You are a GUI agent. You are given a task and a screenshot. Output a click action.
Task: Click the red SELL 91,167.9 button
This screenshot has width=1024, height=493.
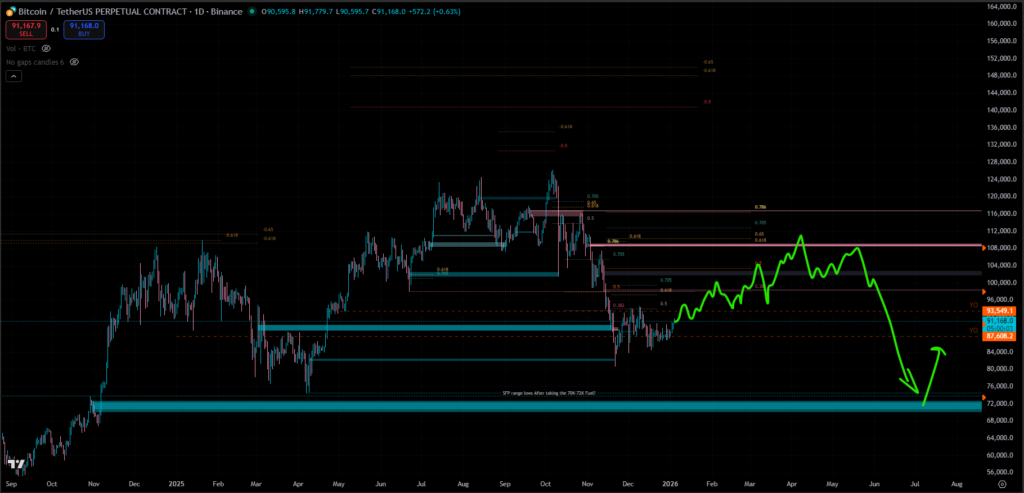[25, 29]
